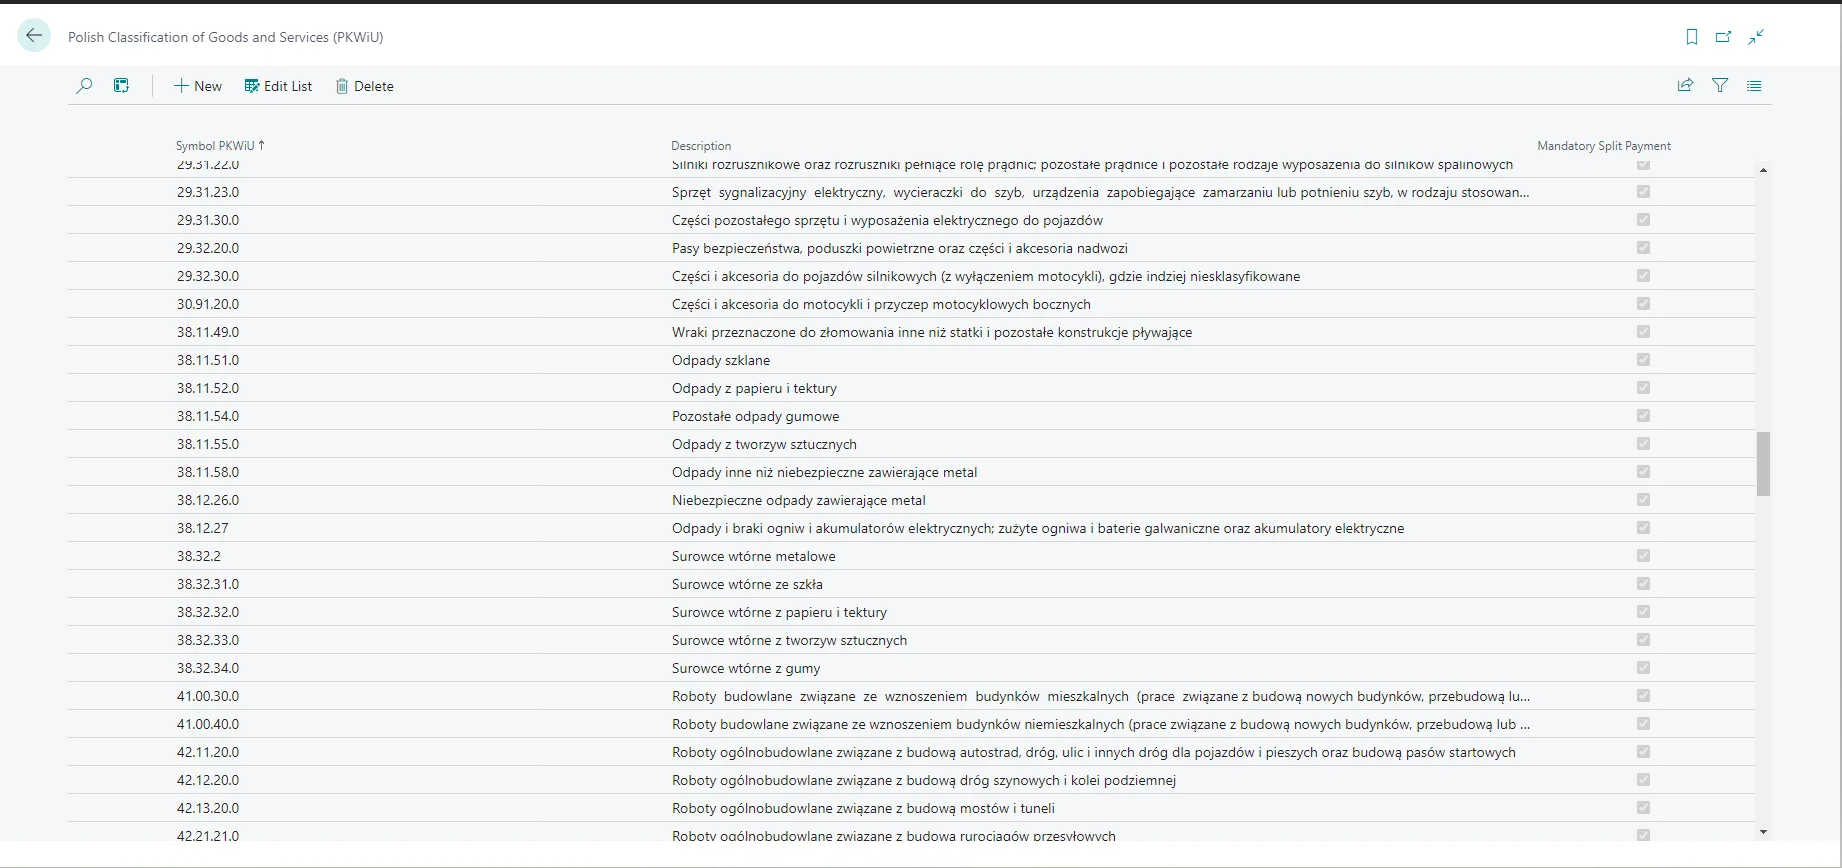The height and width of the screenshot is (868, 1842).
Task: Toggle split payment checkbox for 42.13.20.0 row
Action: pos(1643,808)
